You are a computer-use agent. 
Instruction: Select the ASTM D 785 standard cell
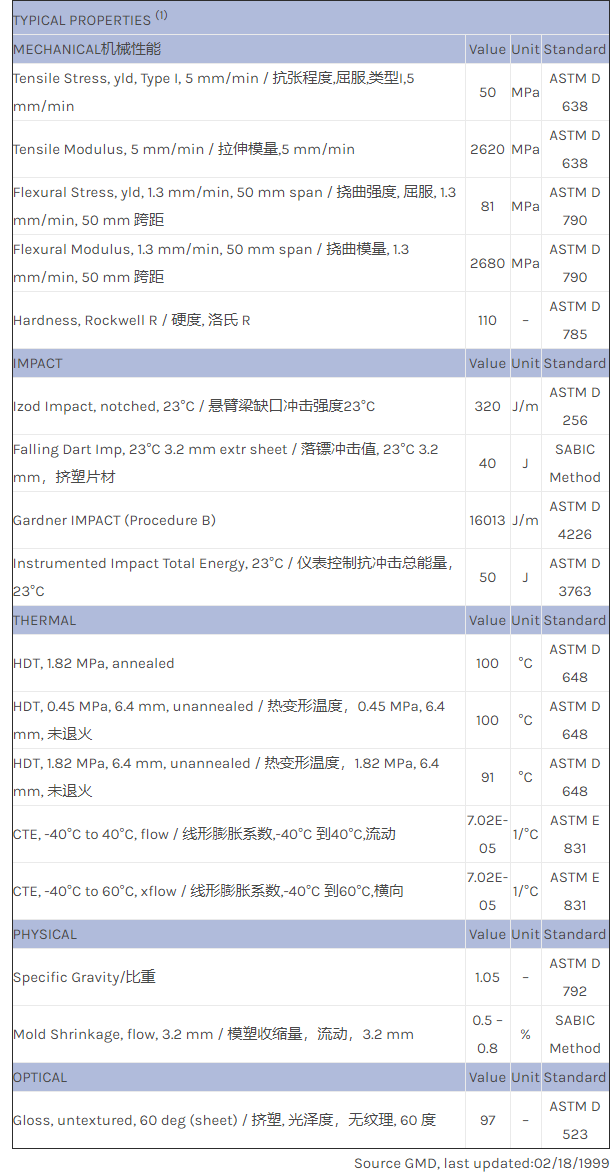pos(575,320)
